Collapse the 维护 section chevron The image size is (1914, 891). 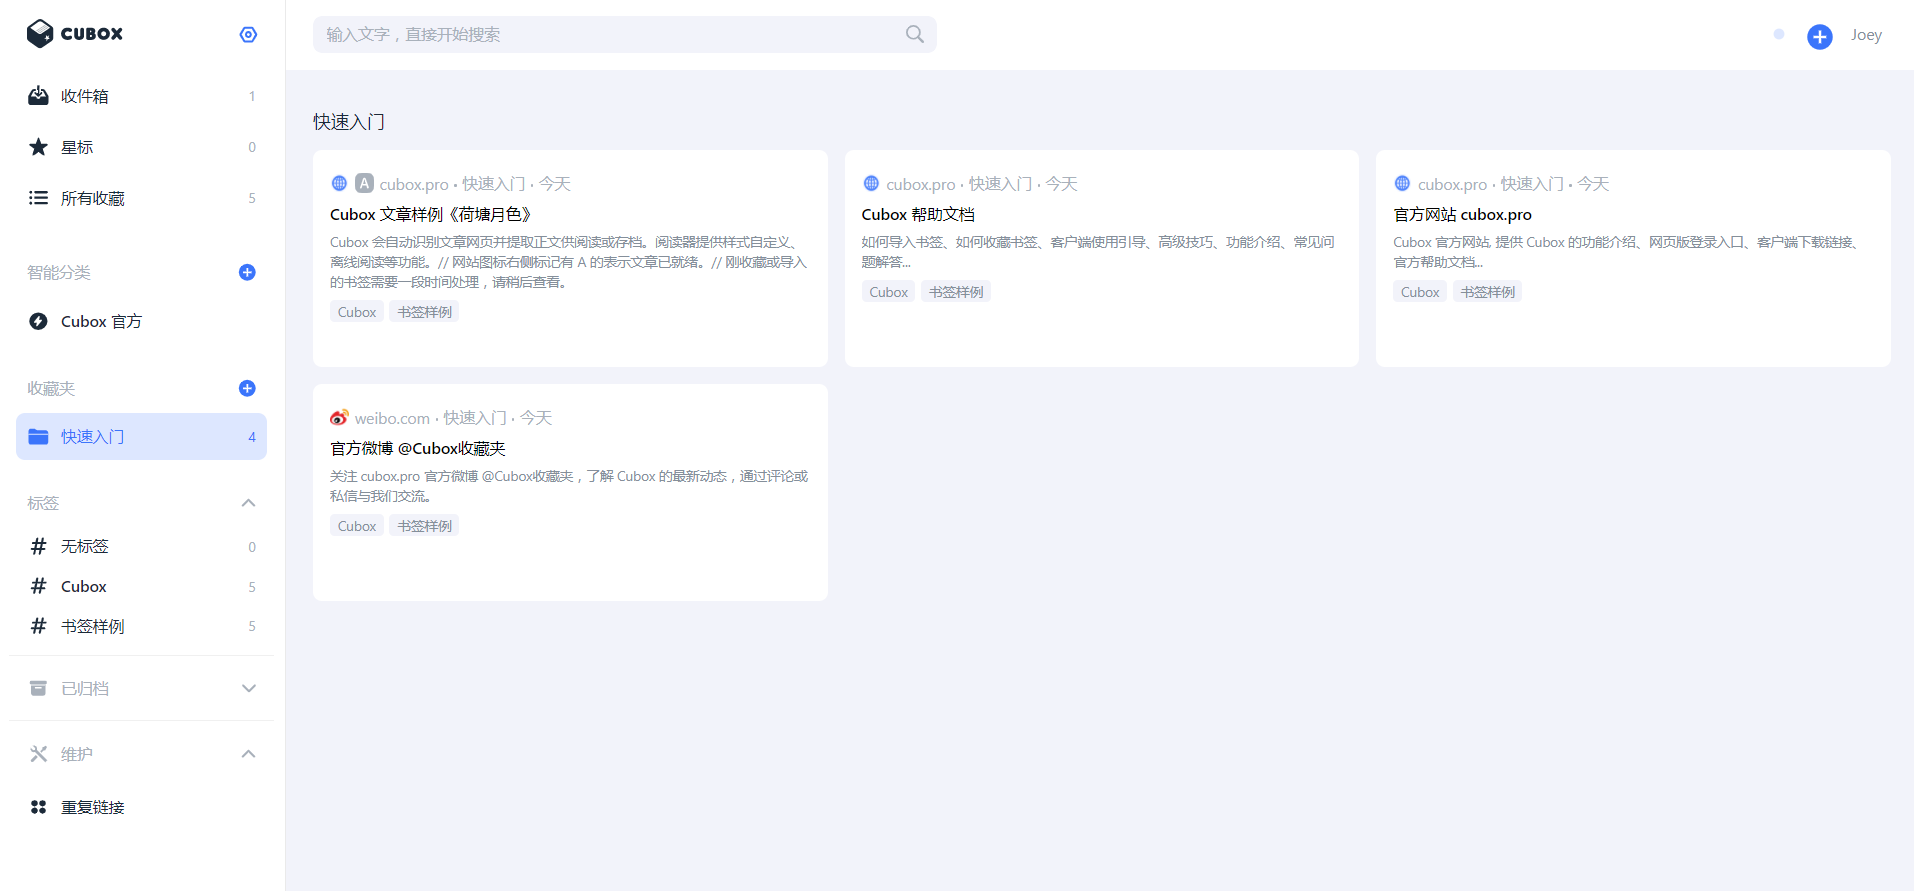tap(248, 754)
